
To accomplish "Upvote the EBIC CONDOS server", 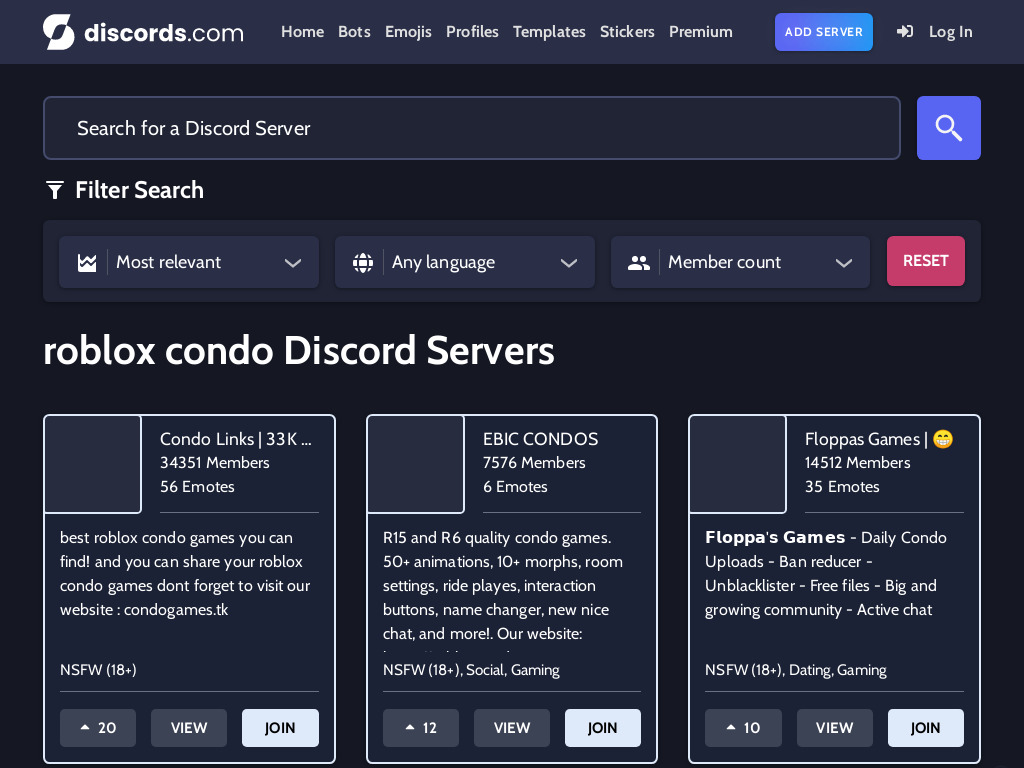I will coord(420,727).
